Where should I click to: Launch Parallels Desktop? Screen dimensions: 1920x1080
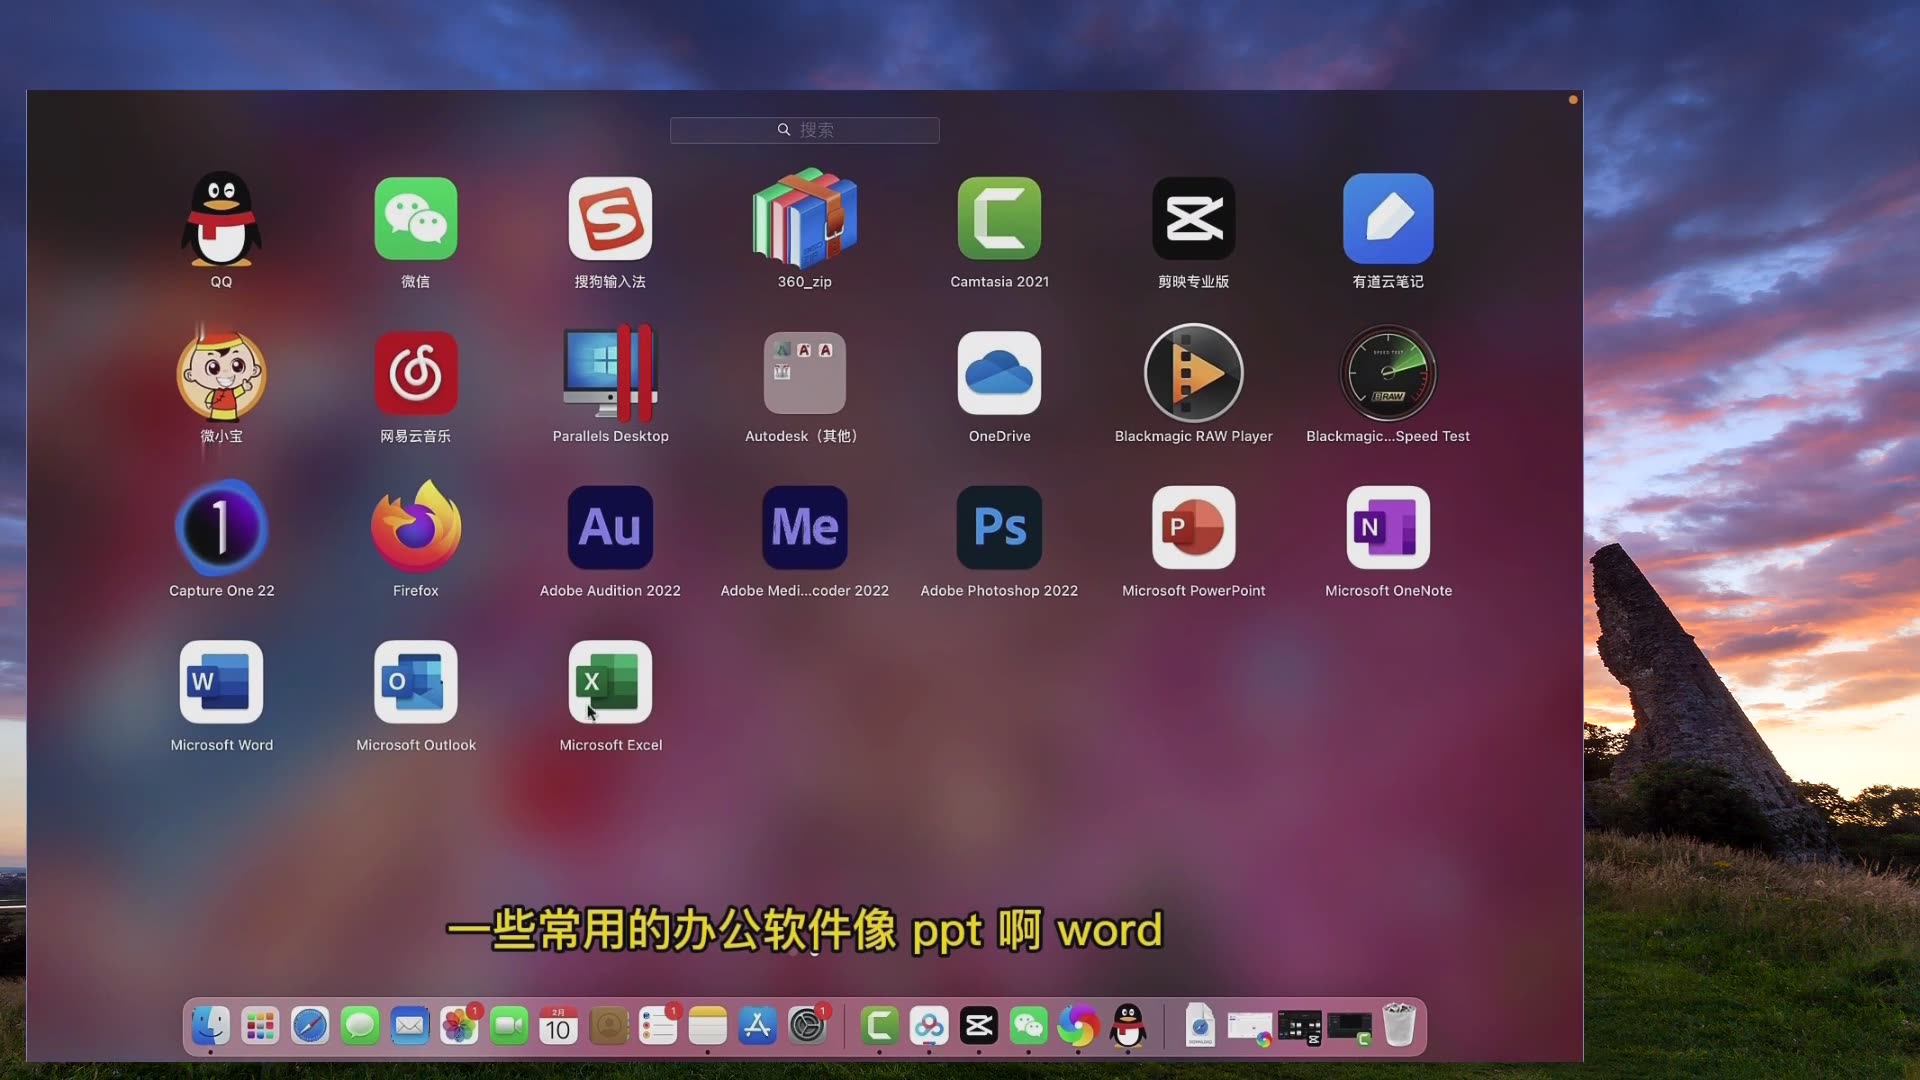tap(610, 373)
